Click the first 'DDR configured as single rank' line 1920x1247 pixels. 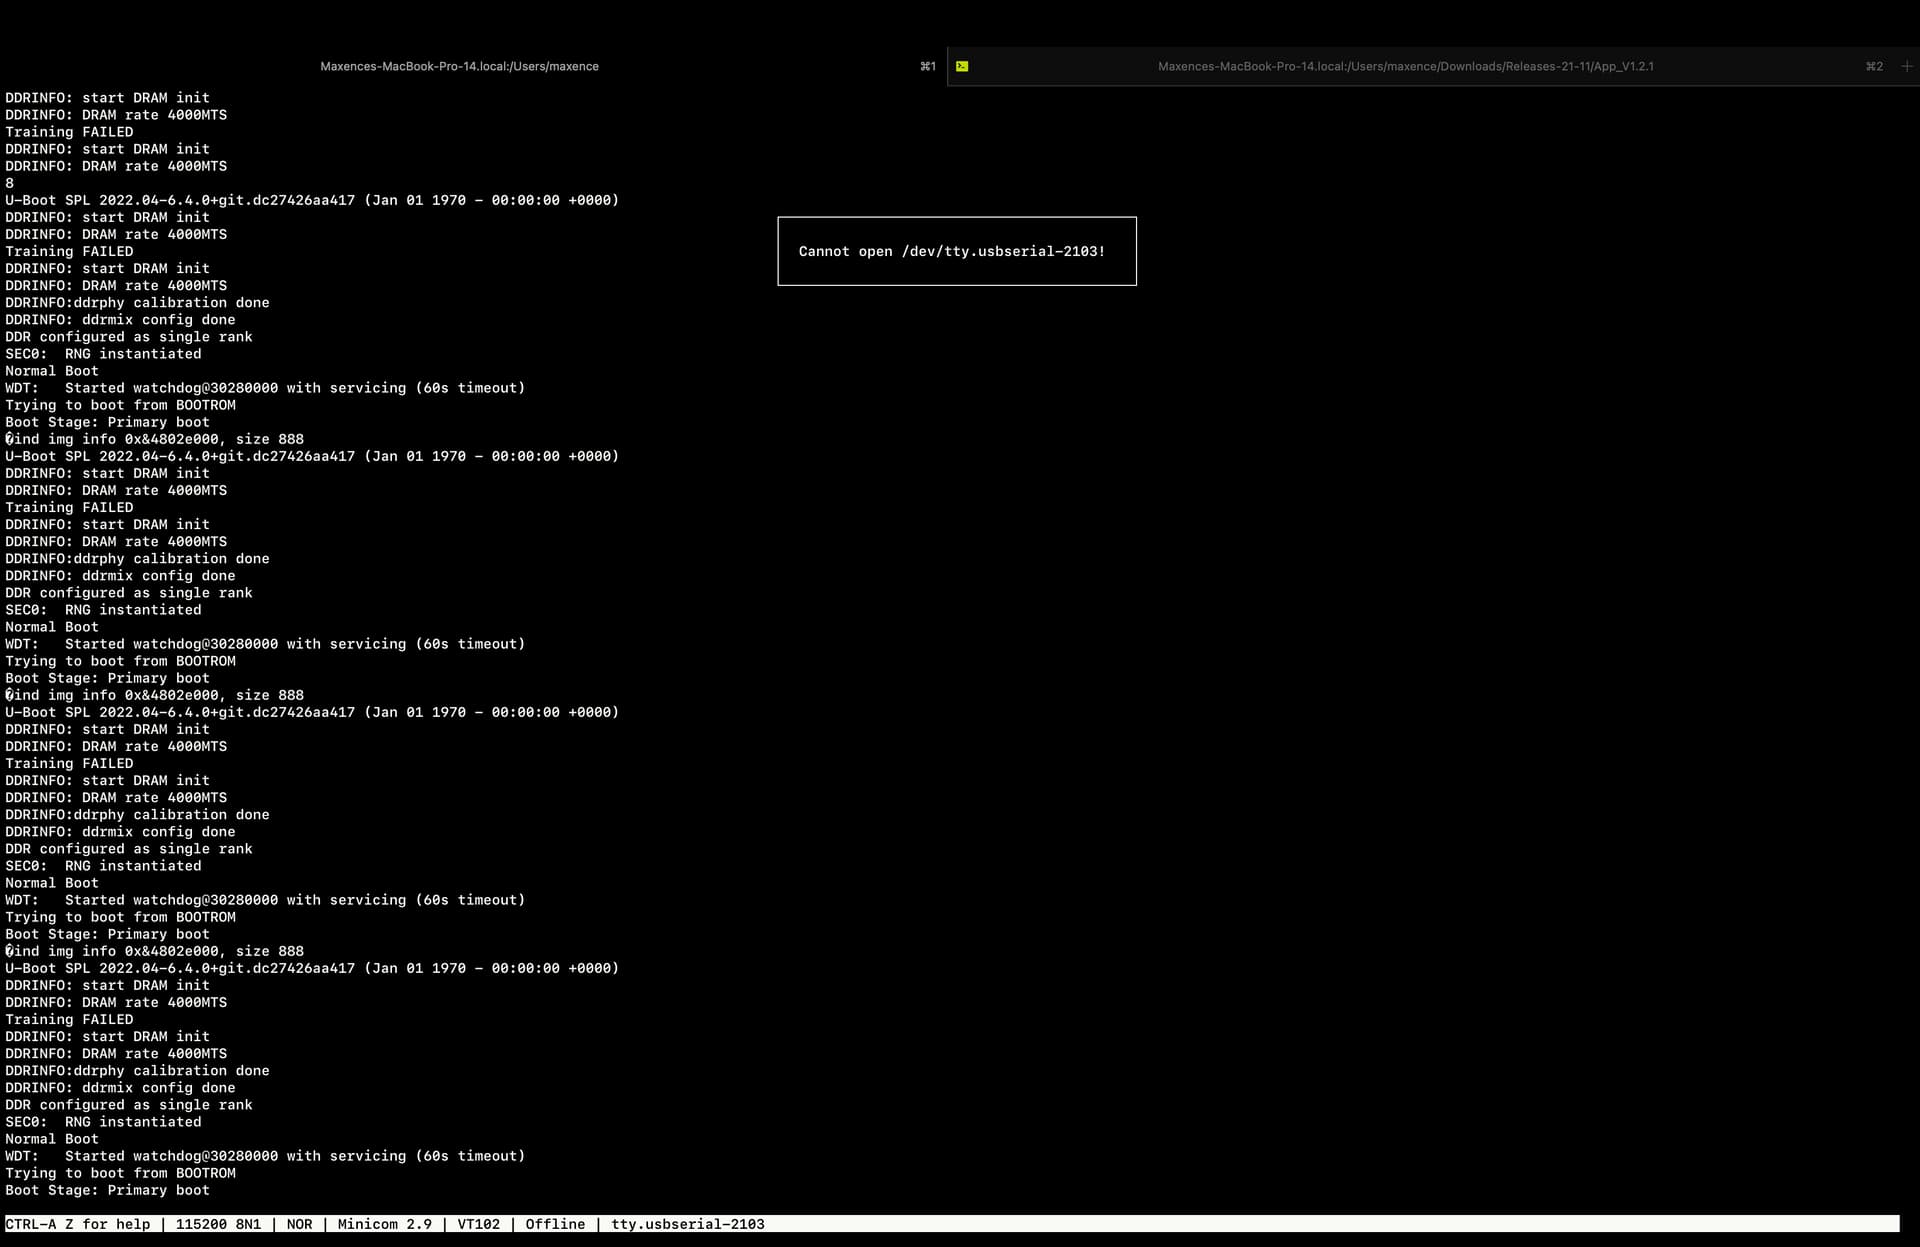(128, 337)
